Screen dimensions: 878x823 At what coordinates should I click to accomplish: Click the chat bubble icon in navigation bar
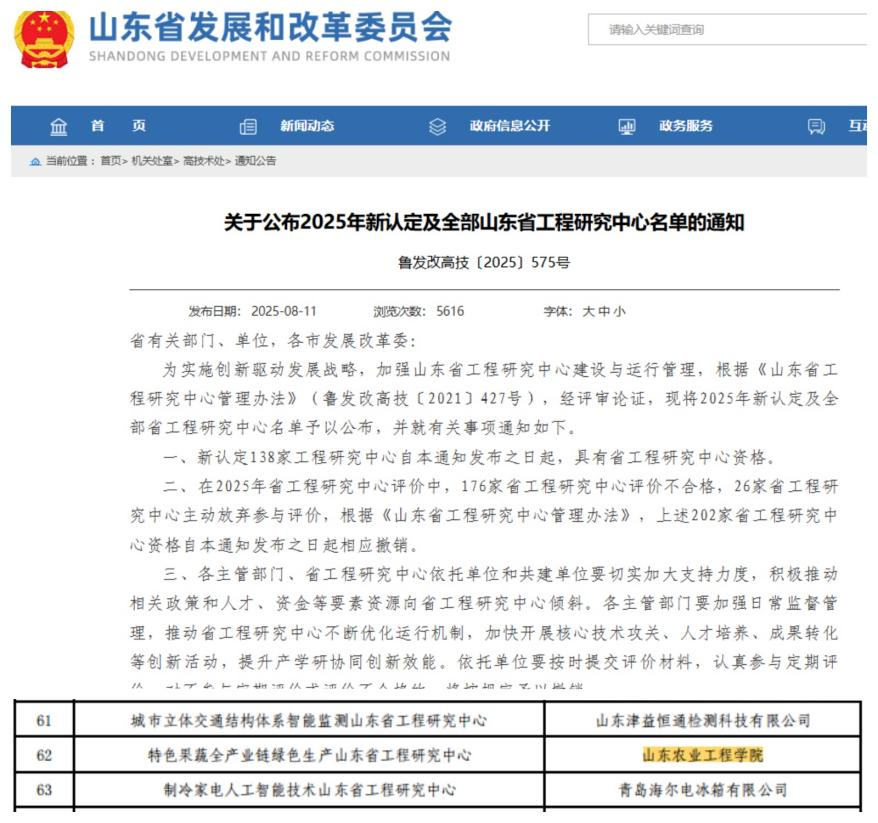pos(816,127)
